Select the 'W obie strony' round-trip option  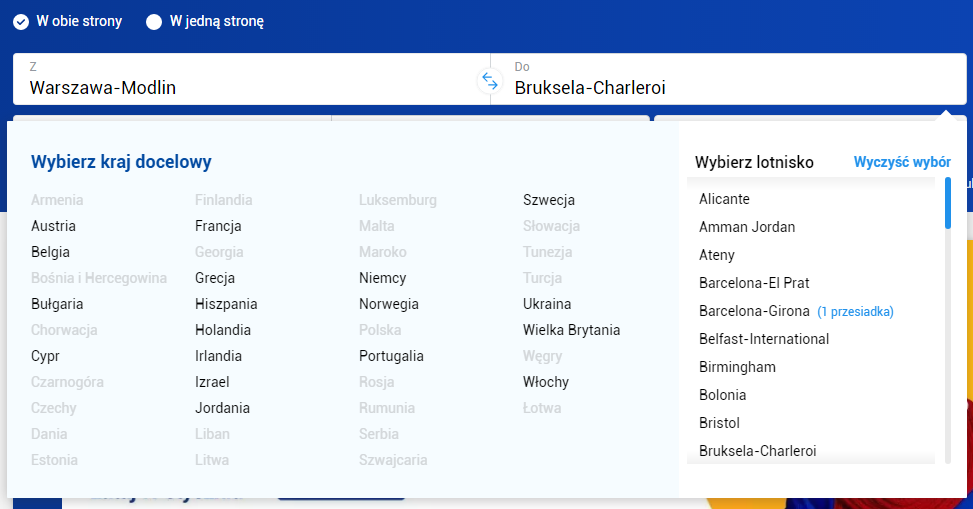(68, 21)
